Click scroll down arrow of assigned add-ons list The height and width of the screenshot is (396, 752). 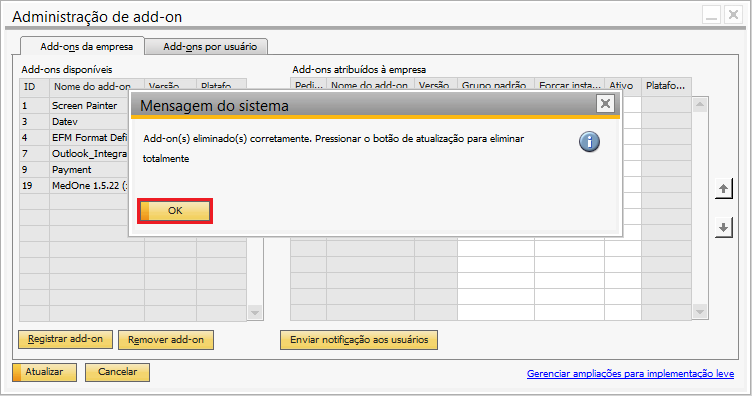click(700, 312)
